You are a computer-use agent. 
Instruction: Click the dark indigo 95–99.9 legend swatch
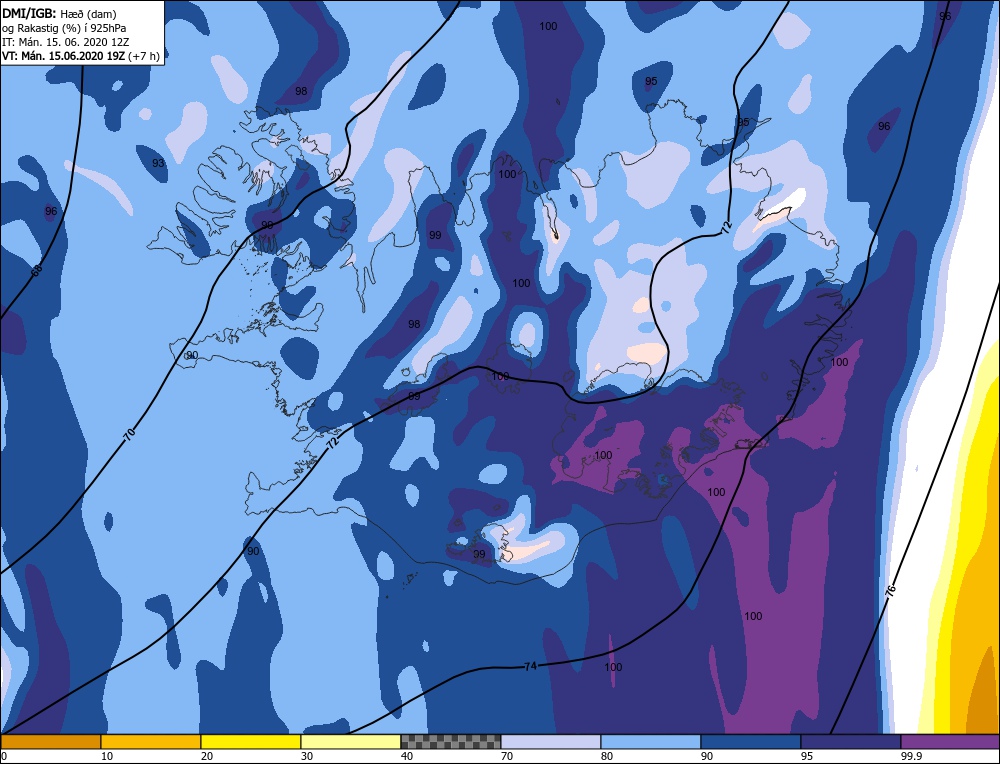(851, 741)
